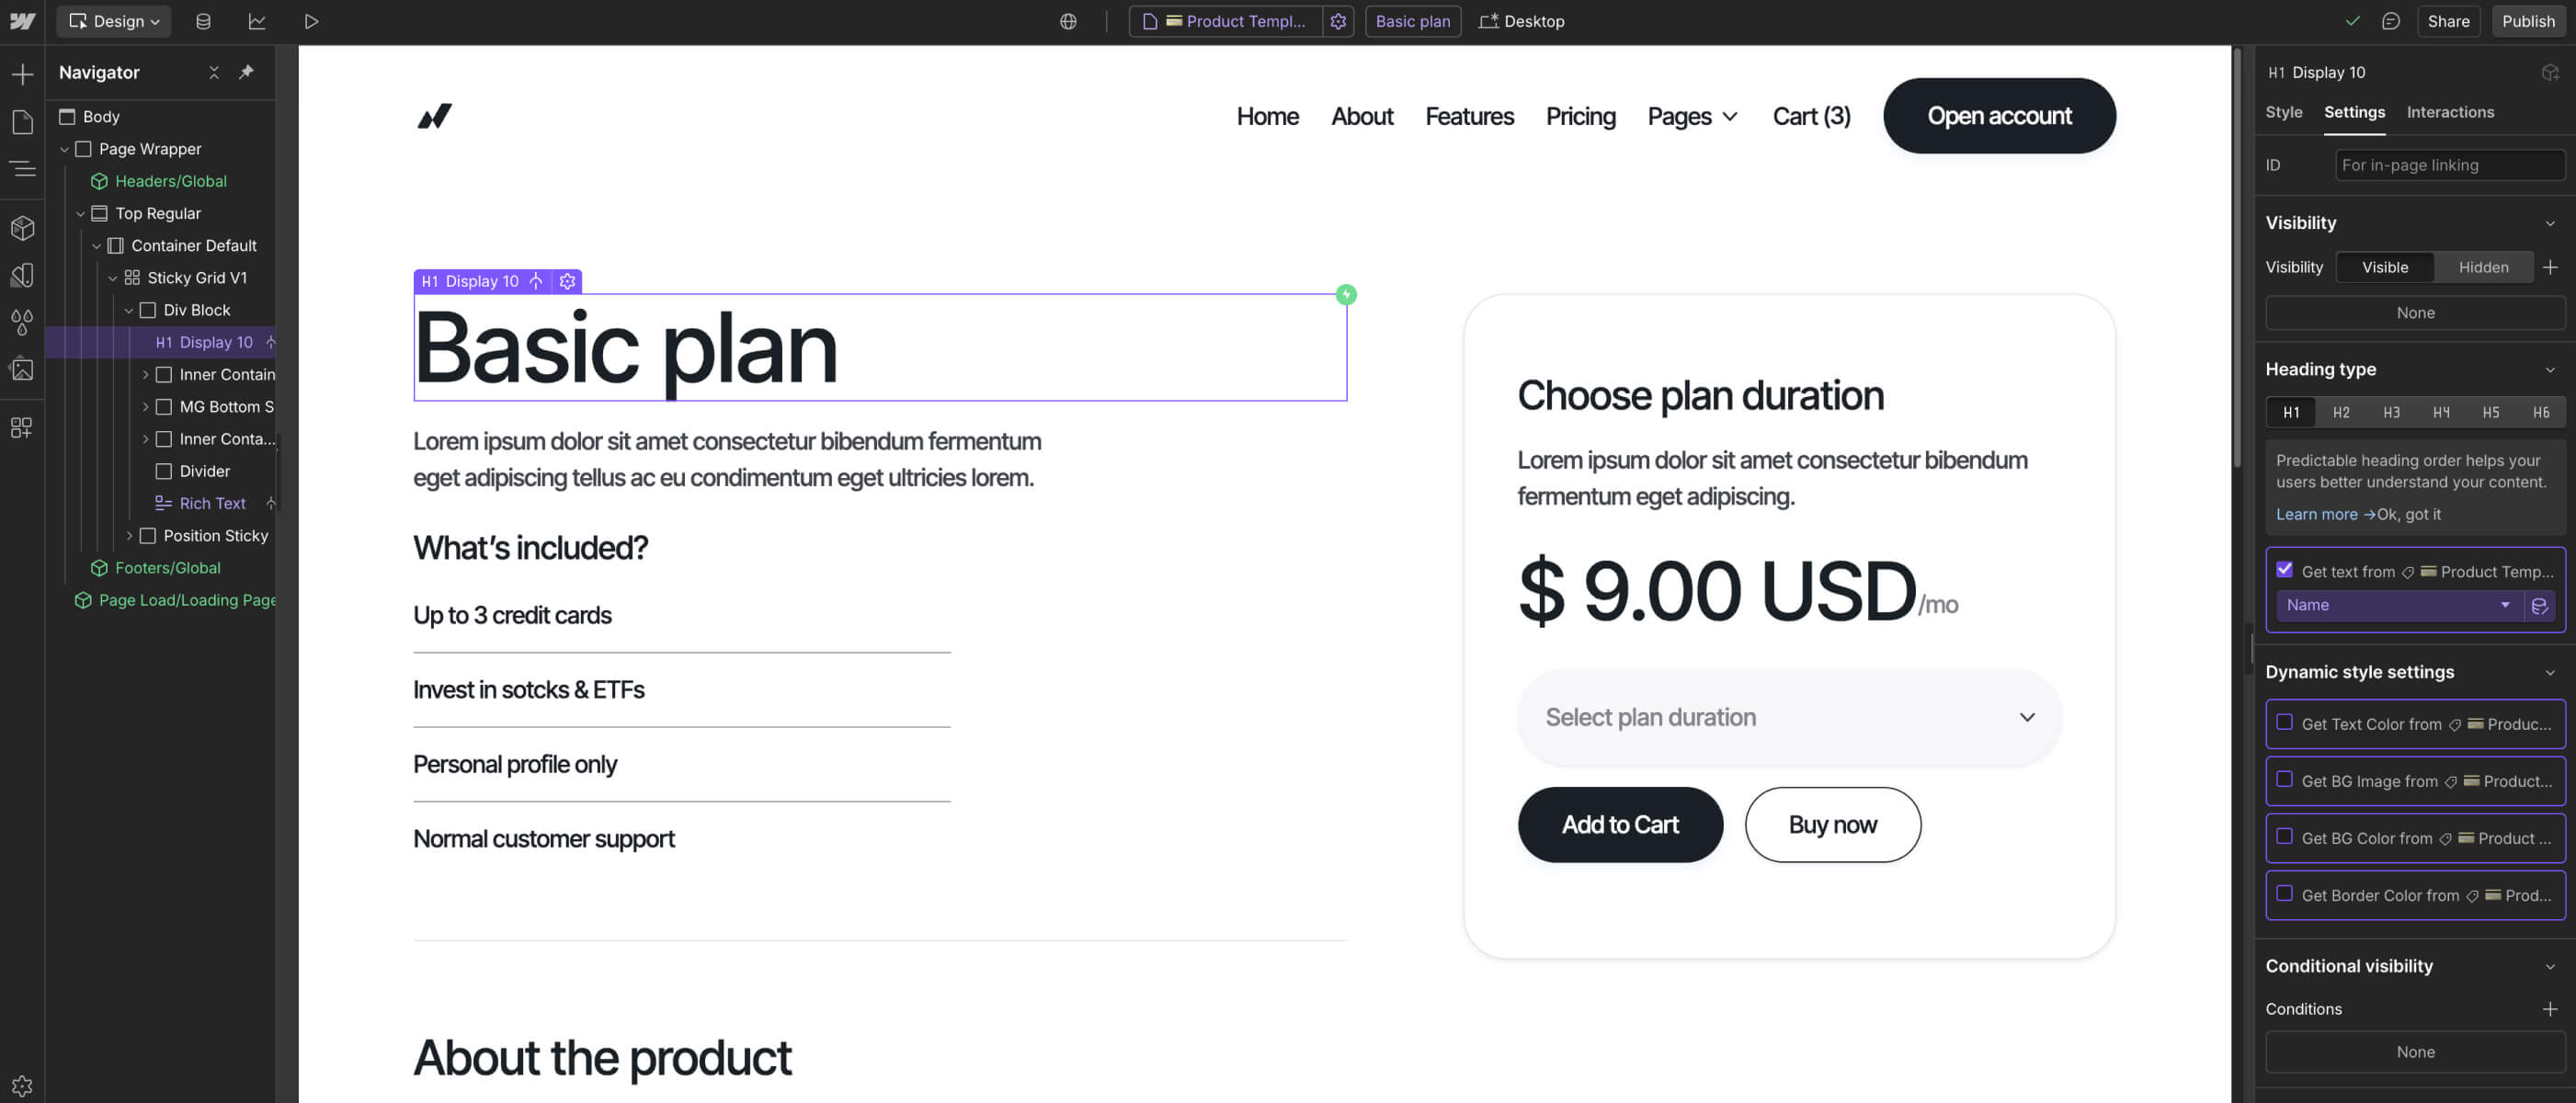
Task: Pin the Navigator panel
Action: coord(246,72)
